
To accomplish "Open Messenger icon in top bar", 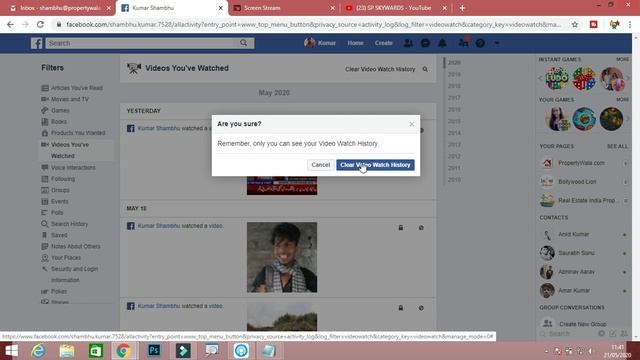I will (425, 43).
